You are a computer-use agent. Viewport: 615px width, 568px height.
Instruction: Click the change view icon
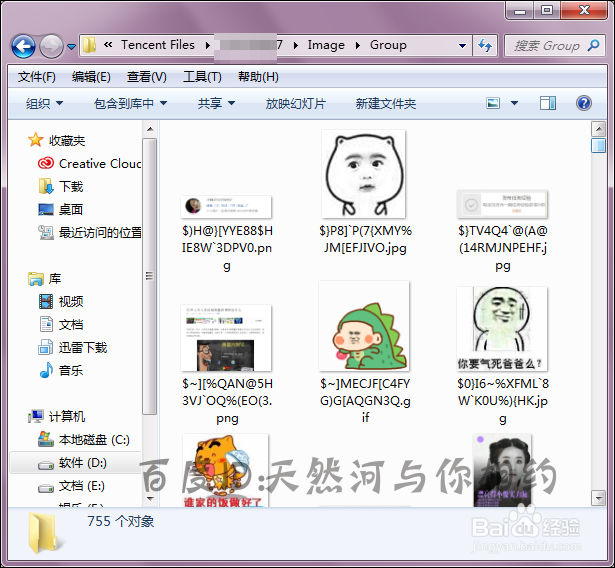493,103
